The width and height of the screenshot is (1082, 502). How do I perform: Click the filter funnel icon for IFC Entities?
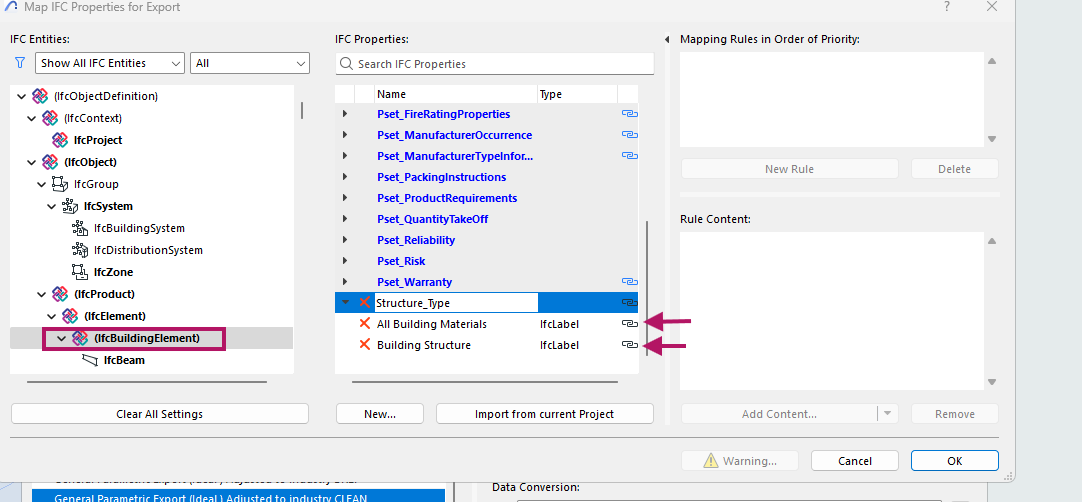click(x=20, y=62)
